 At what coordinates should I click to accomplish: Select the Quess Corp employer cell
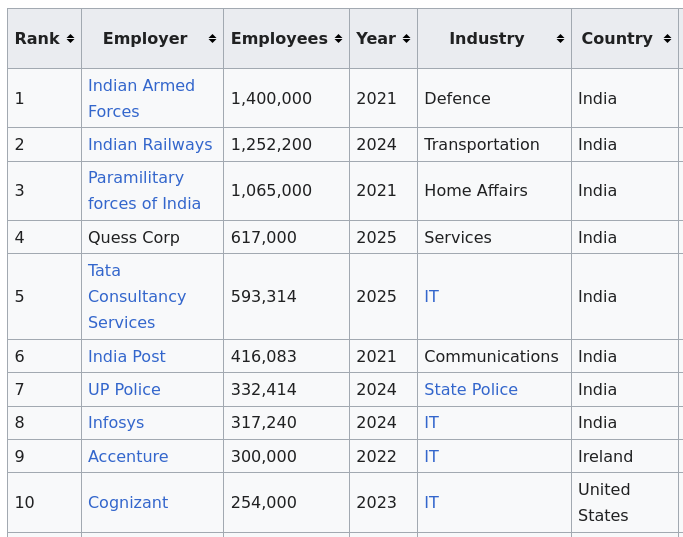(134, 238)
